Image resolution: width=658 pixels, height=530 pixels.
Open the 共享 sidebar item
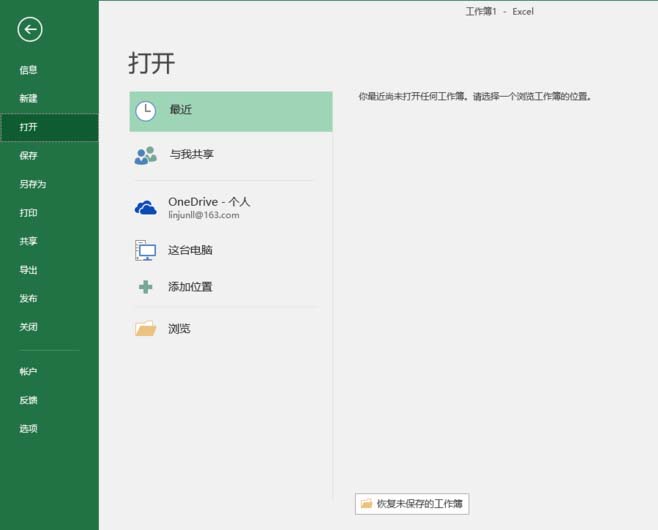[29, 241]
